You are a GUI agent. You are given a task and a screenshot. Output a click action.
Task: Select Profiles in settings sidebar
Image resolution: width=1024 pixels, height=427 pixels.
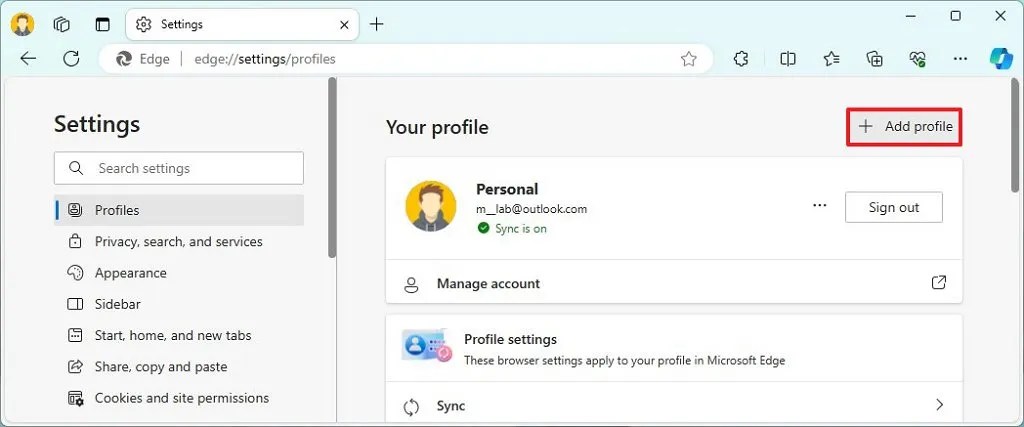pyautogui.click(x=179, y=210)
